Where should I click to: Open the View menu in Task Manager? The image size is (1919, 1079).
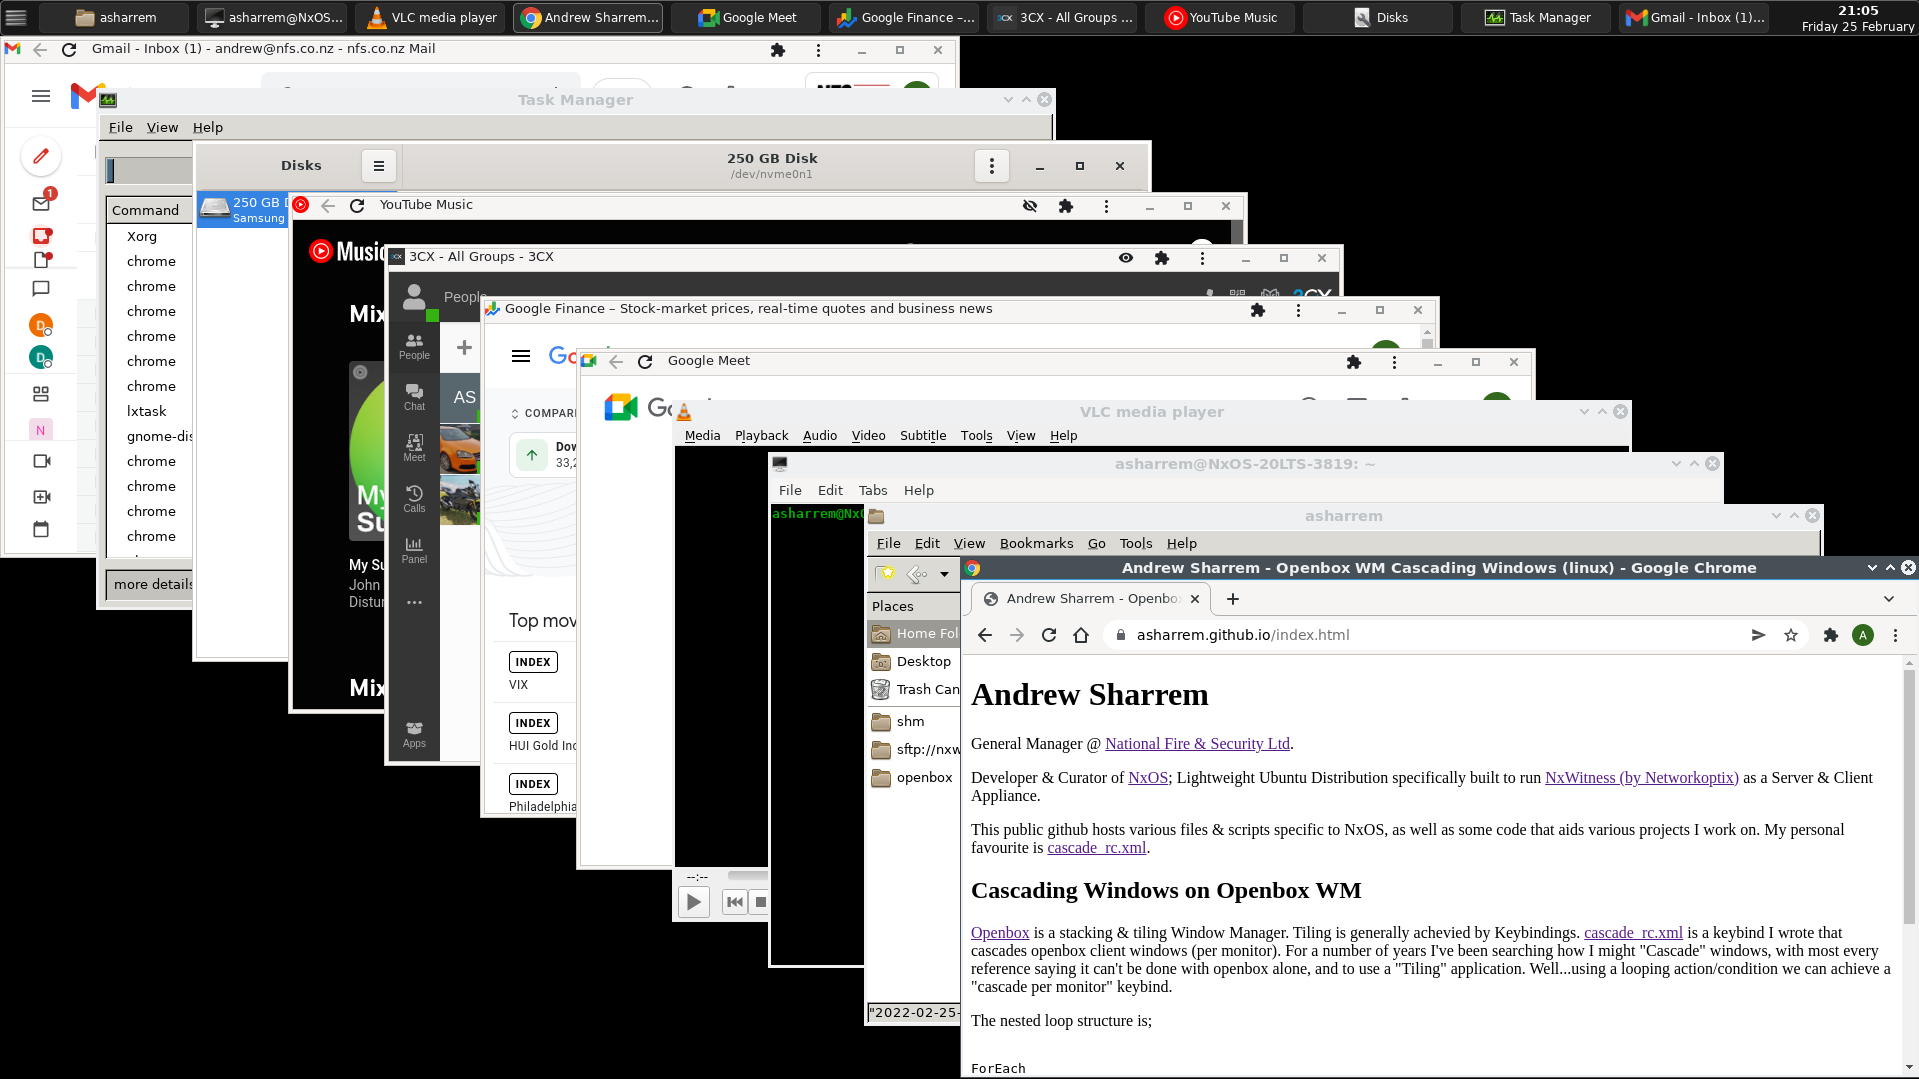(x=162, y=127)
